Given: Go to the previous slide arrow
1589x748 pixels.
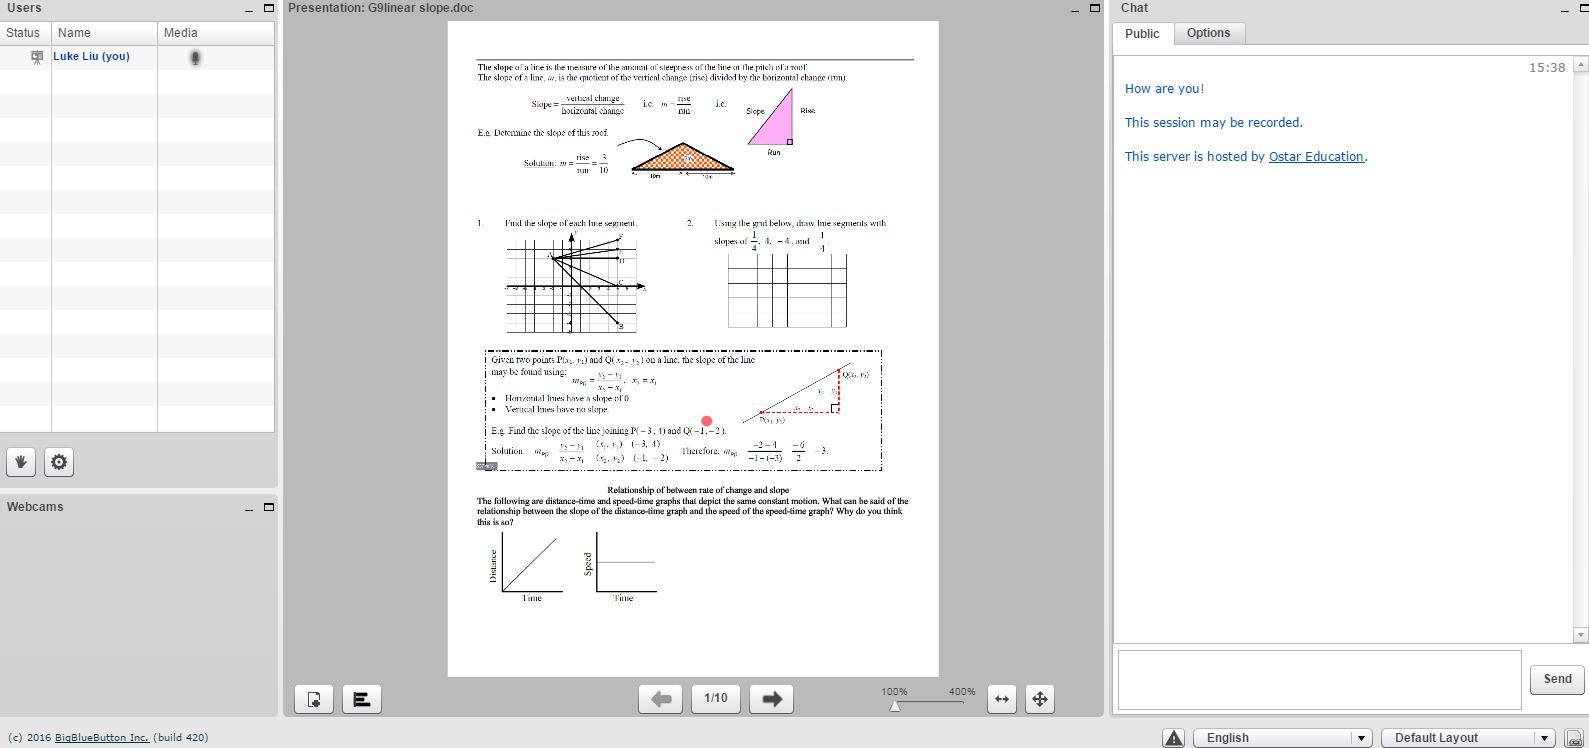Looking at the screenshot, I should coord(661,699).
